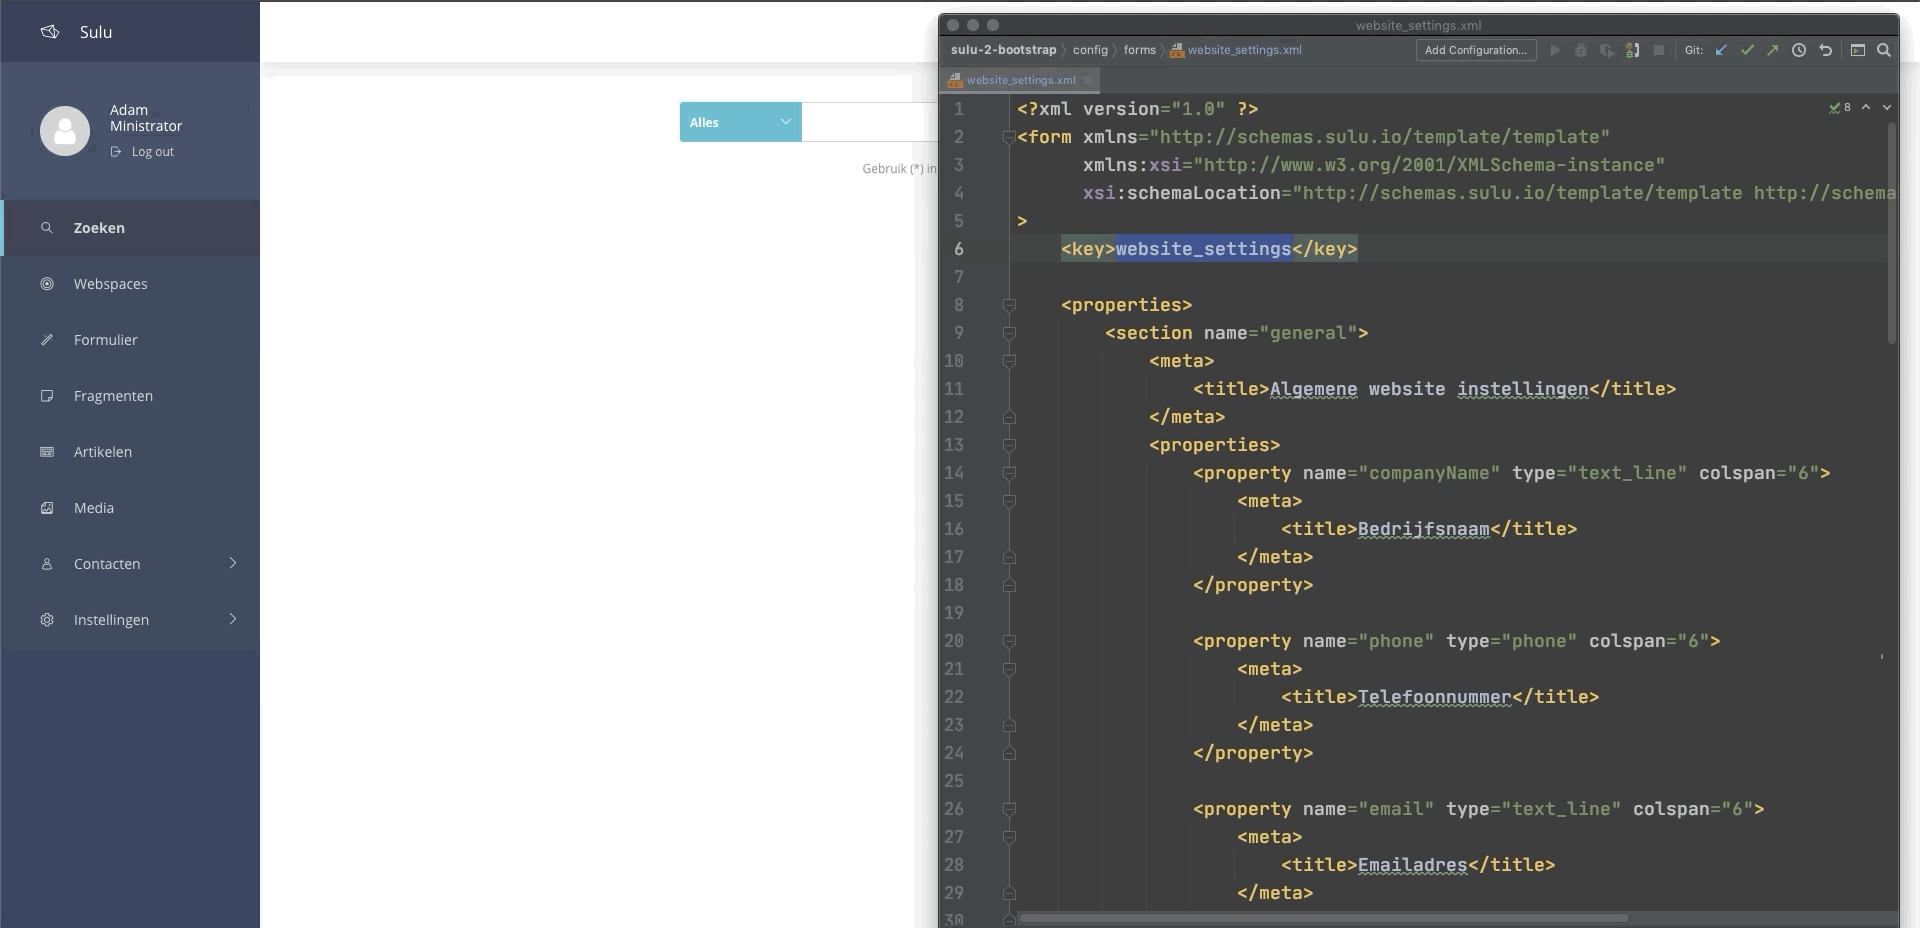Viewport: 1920px width, 928px height.
Task: Click the Add Configuration button
Action: click(1475, 50)
